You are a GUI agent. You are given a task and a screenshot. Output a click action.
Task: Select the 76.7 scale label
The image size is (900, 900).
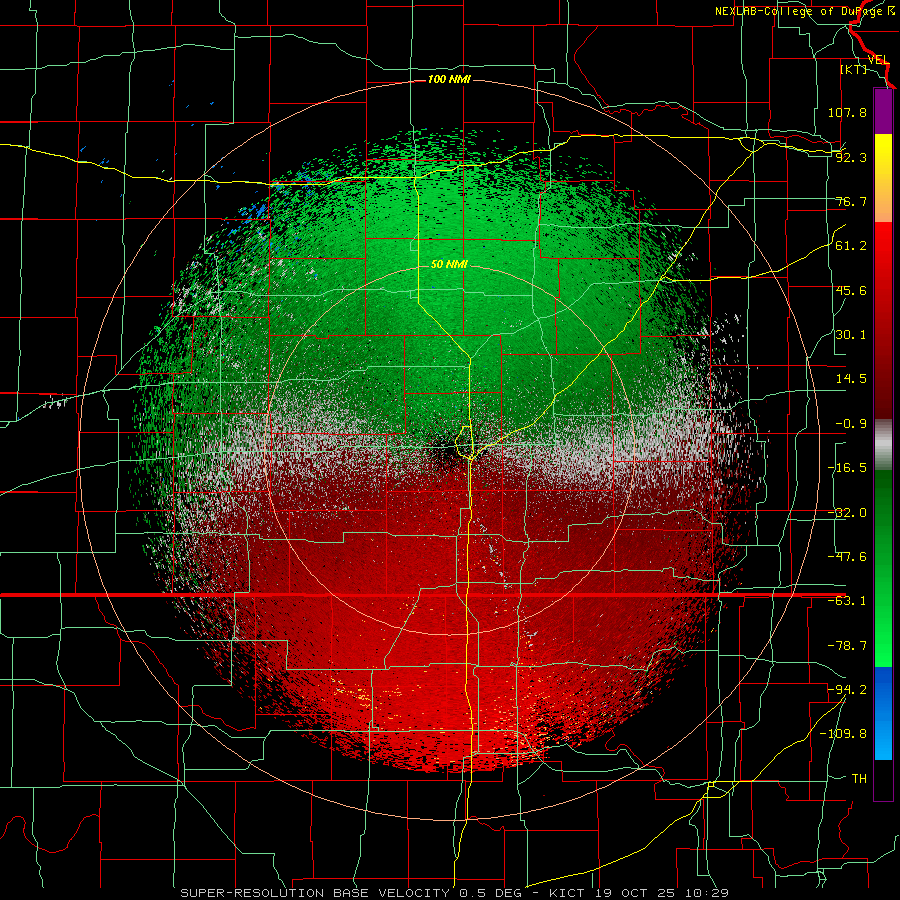tap(851, 201)
